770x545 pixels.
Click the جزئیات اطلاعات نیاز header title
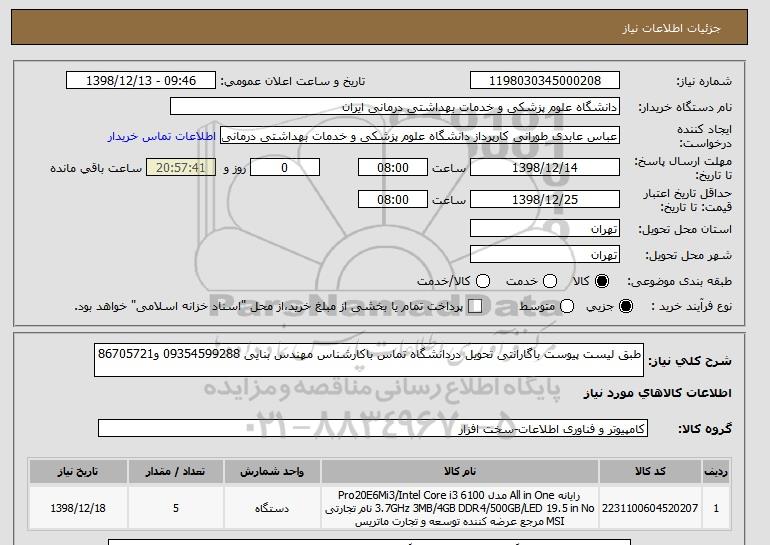point(671,28)
